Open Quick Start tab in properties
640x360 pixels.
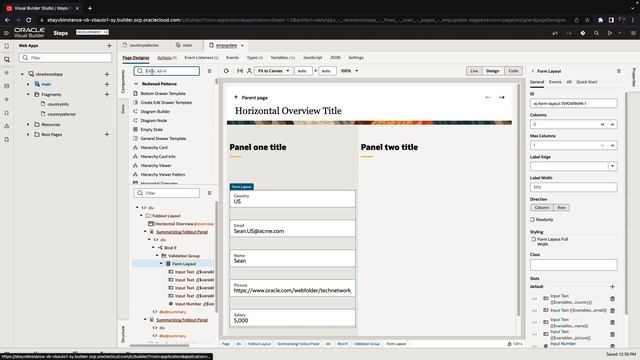click(x=587, y=82)
